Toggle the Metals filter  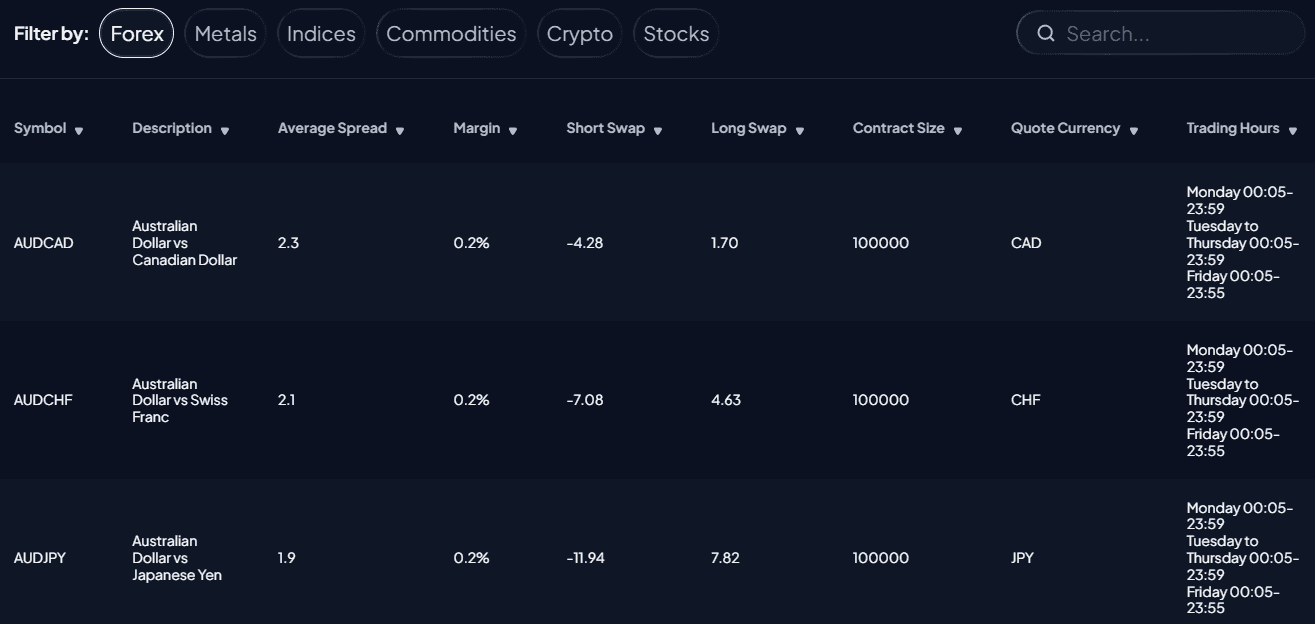(225, 33)
